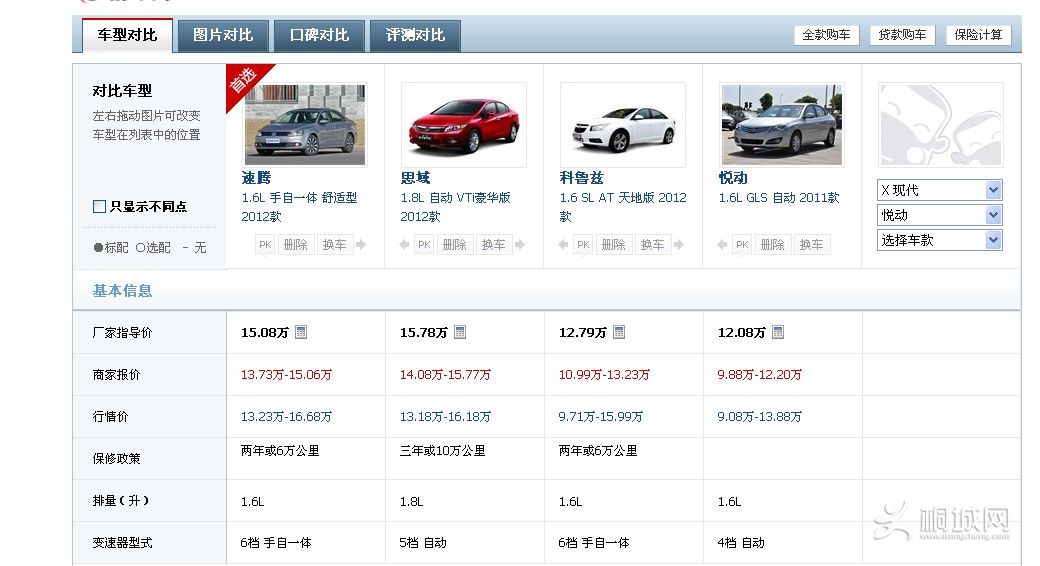Click calculator icon next to 12.79万
This screenshot has height=566, width=1040.
[x=619, y=333]
